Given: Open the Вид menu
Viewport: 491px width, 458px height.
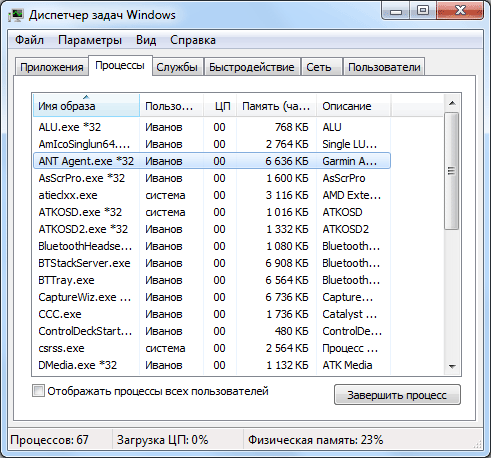Looking at the screenshot, I should click(x=146, y=40).
